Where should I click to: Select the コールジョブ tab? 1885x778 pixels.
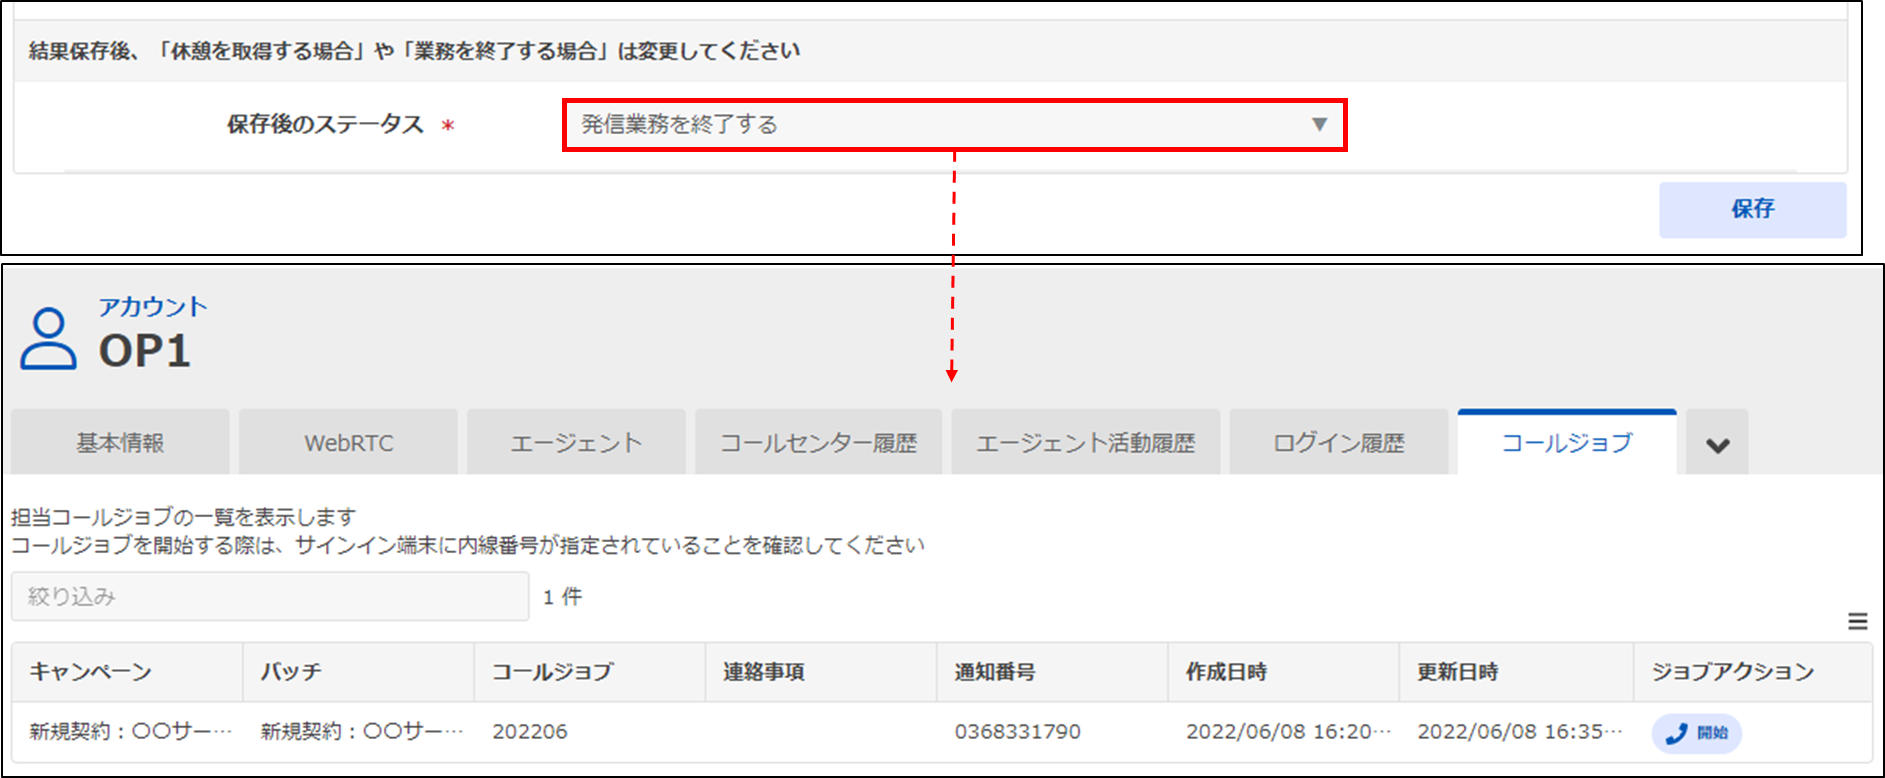pos(1566,443)
